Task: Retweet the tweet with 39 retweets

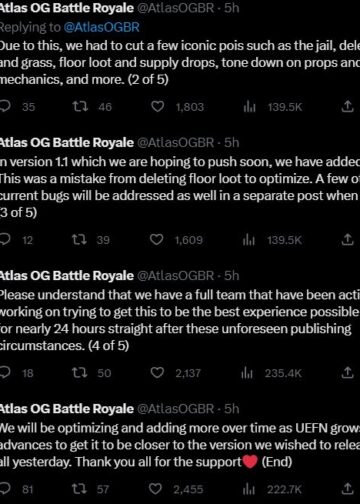Action: click(80, 240)
